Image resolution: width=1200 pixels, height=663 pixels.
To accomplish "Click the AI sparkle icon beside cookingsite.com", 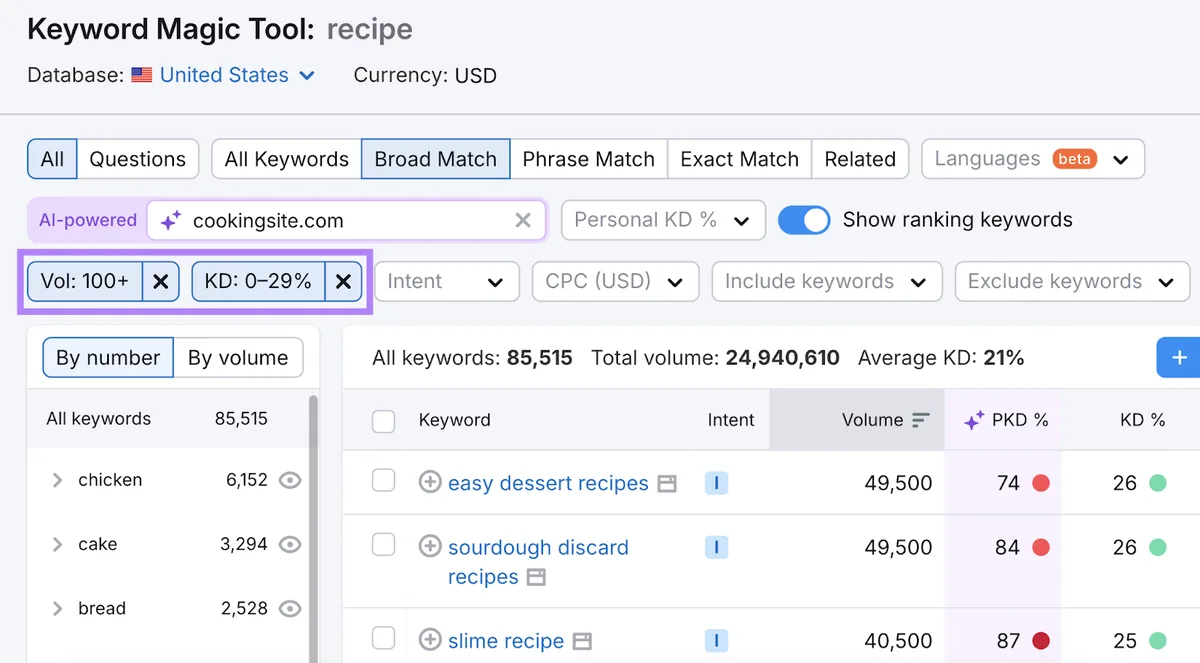I will click(x=171, y=220).
